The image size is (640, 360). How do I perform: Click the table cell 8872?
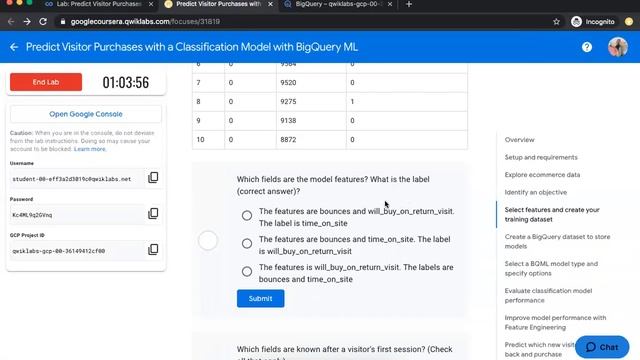click(311, 140)
